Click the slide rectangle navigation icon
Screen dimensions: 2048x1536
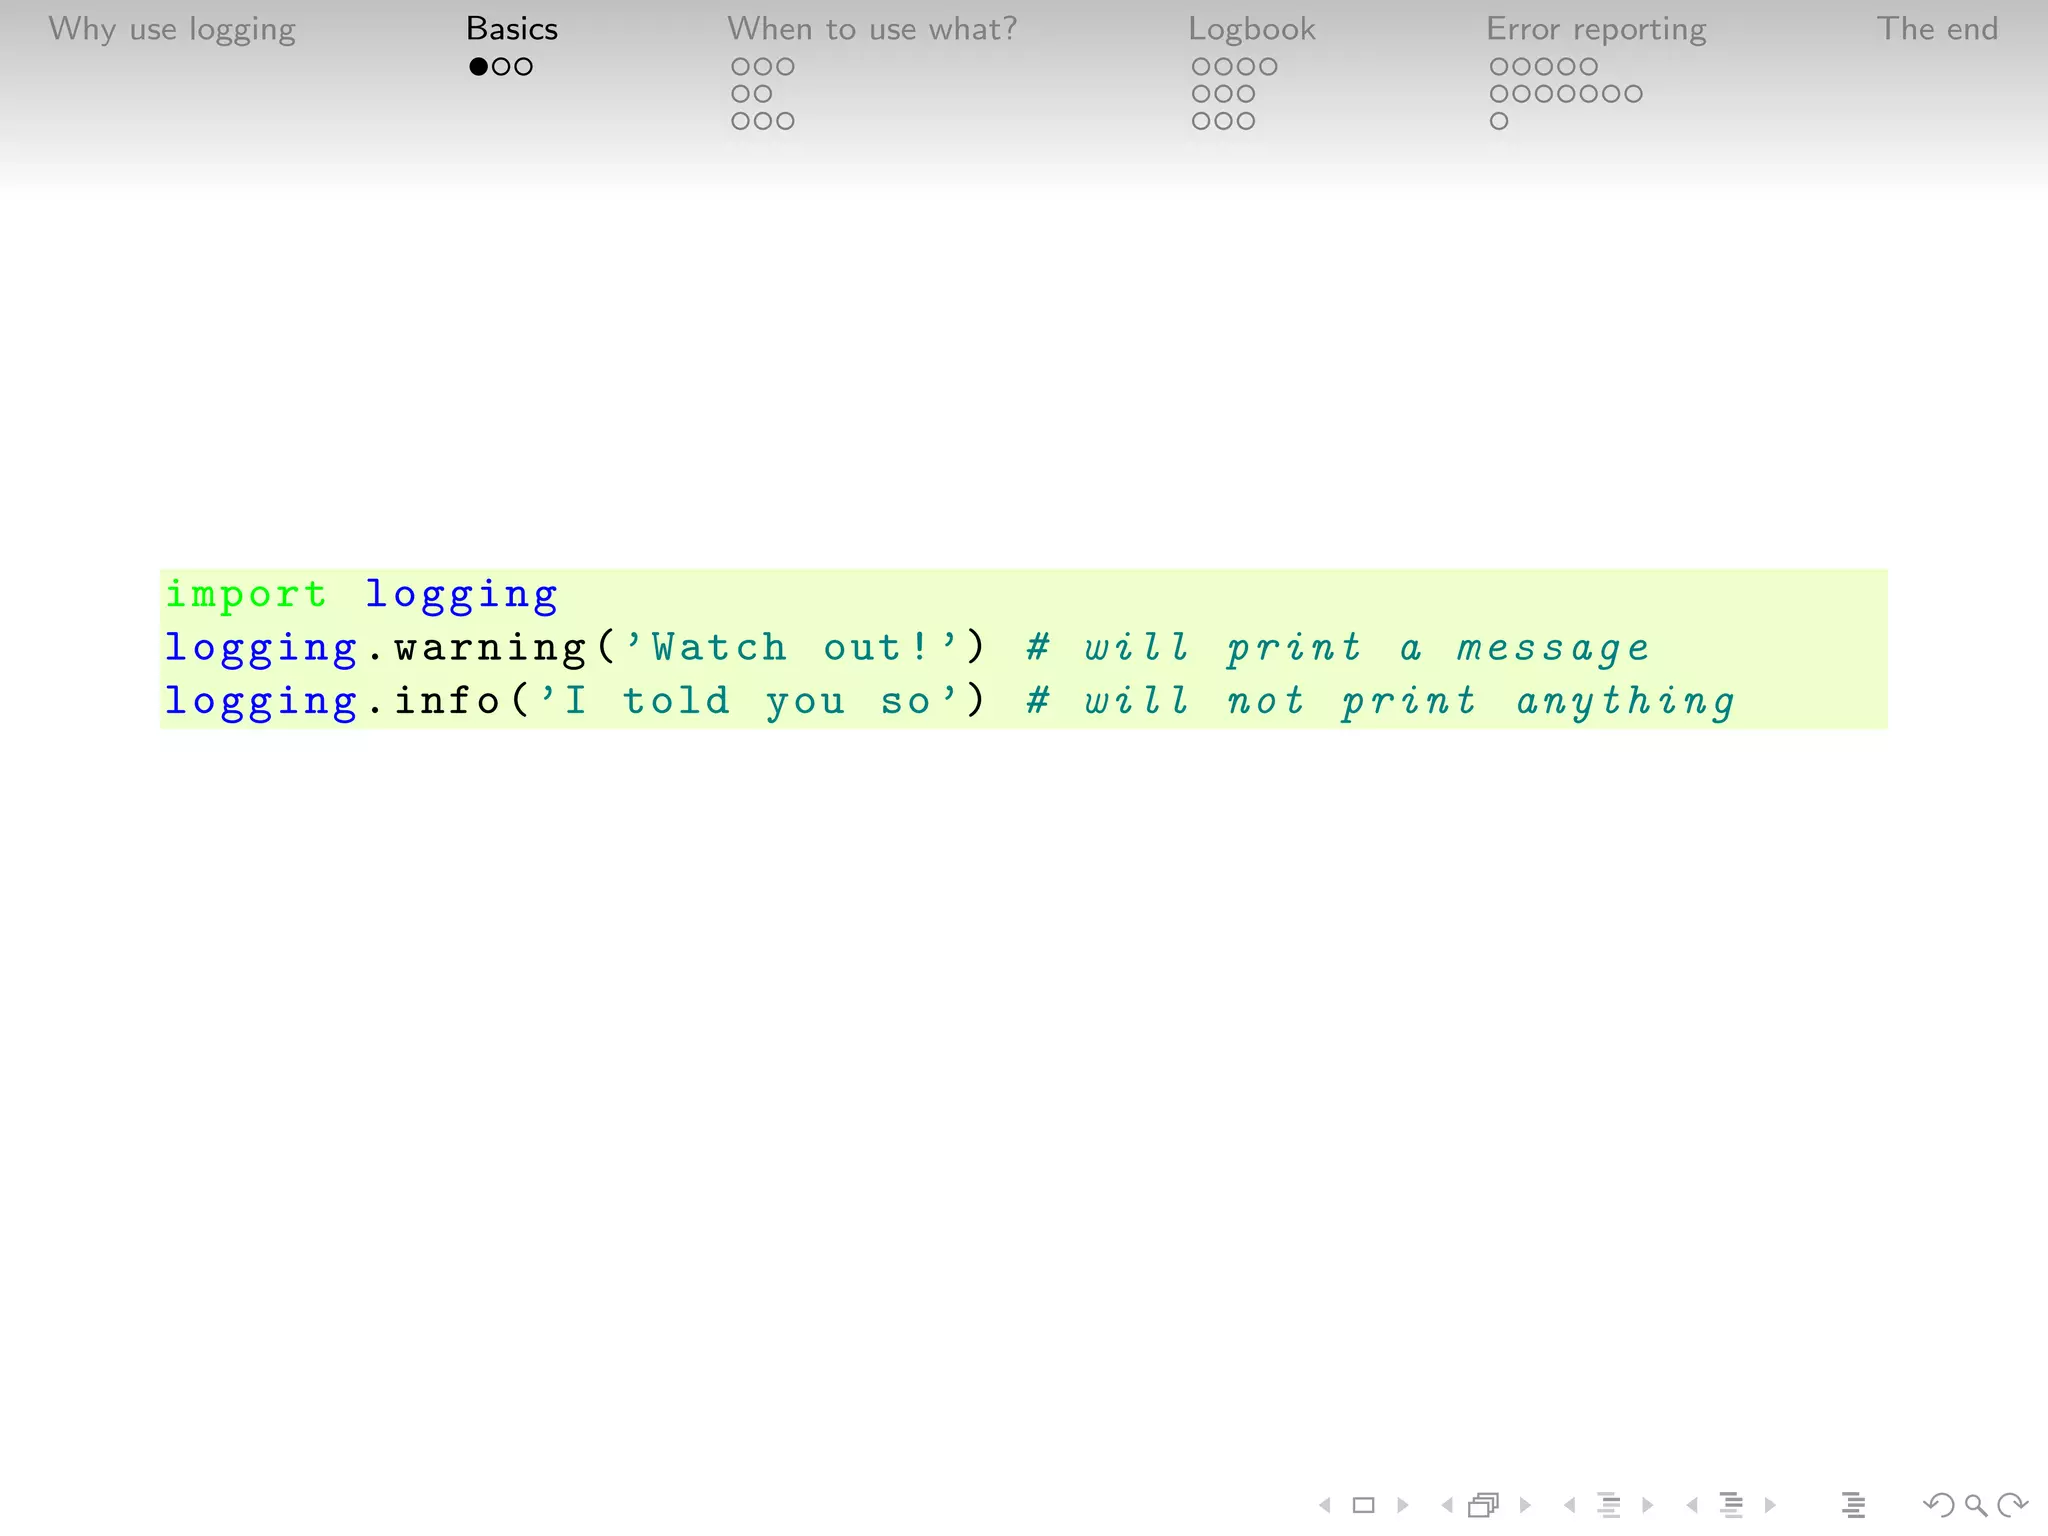click(x=1364, y=1505)
